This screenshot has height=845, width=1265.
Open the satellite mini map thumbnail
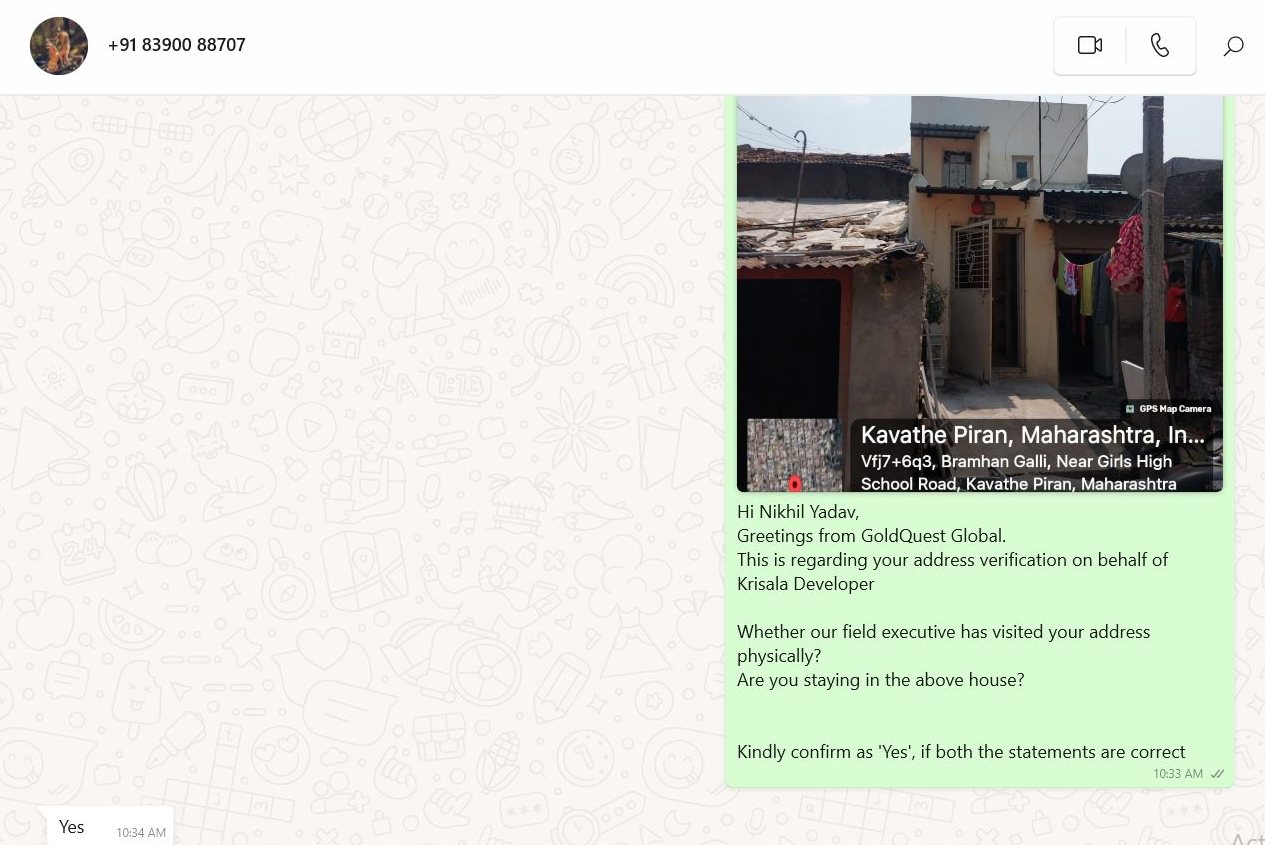tap(795, 455)
